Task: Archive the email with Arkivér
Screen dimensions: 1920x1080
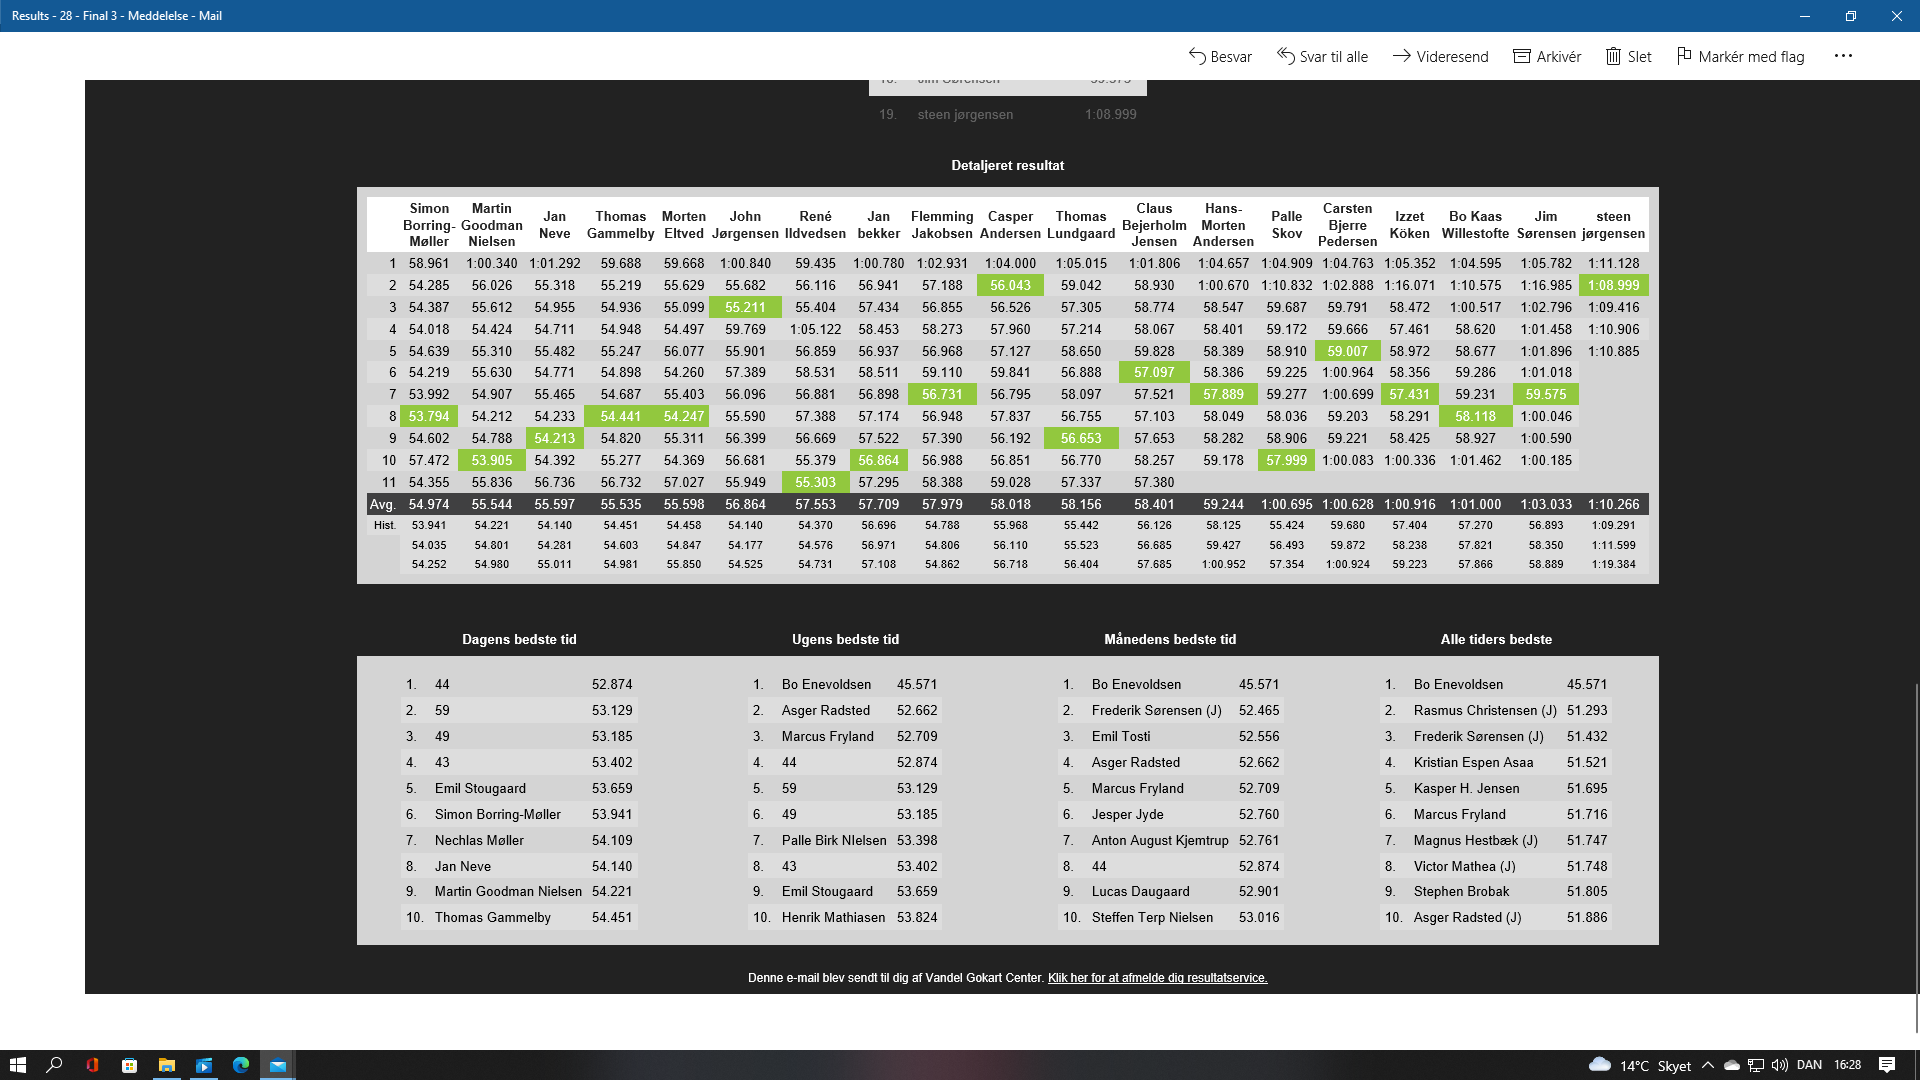Action: point(1547,57)
